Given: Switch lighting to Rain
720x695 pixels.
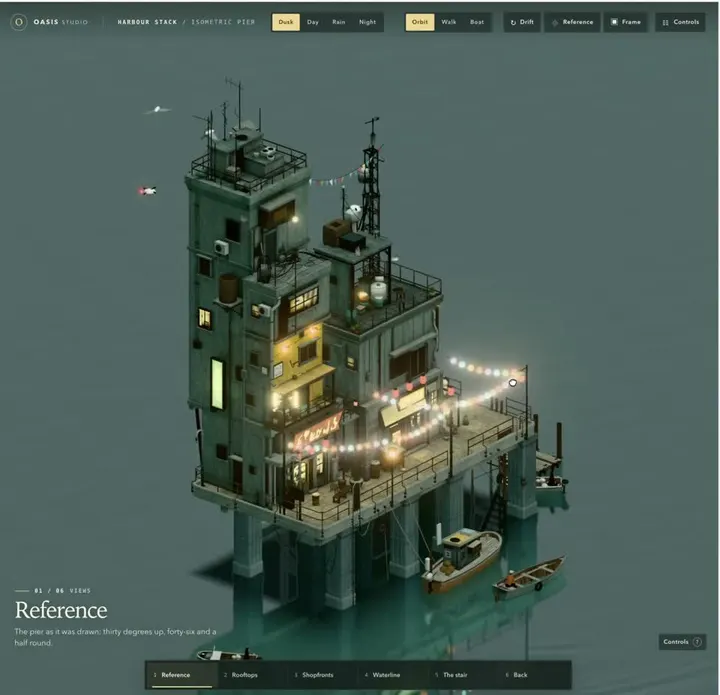Looking at the screenshot, I should pyautogui.click(x=338, y=22).
